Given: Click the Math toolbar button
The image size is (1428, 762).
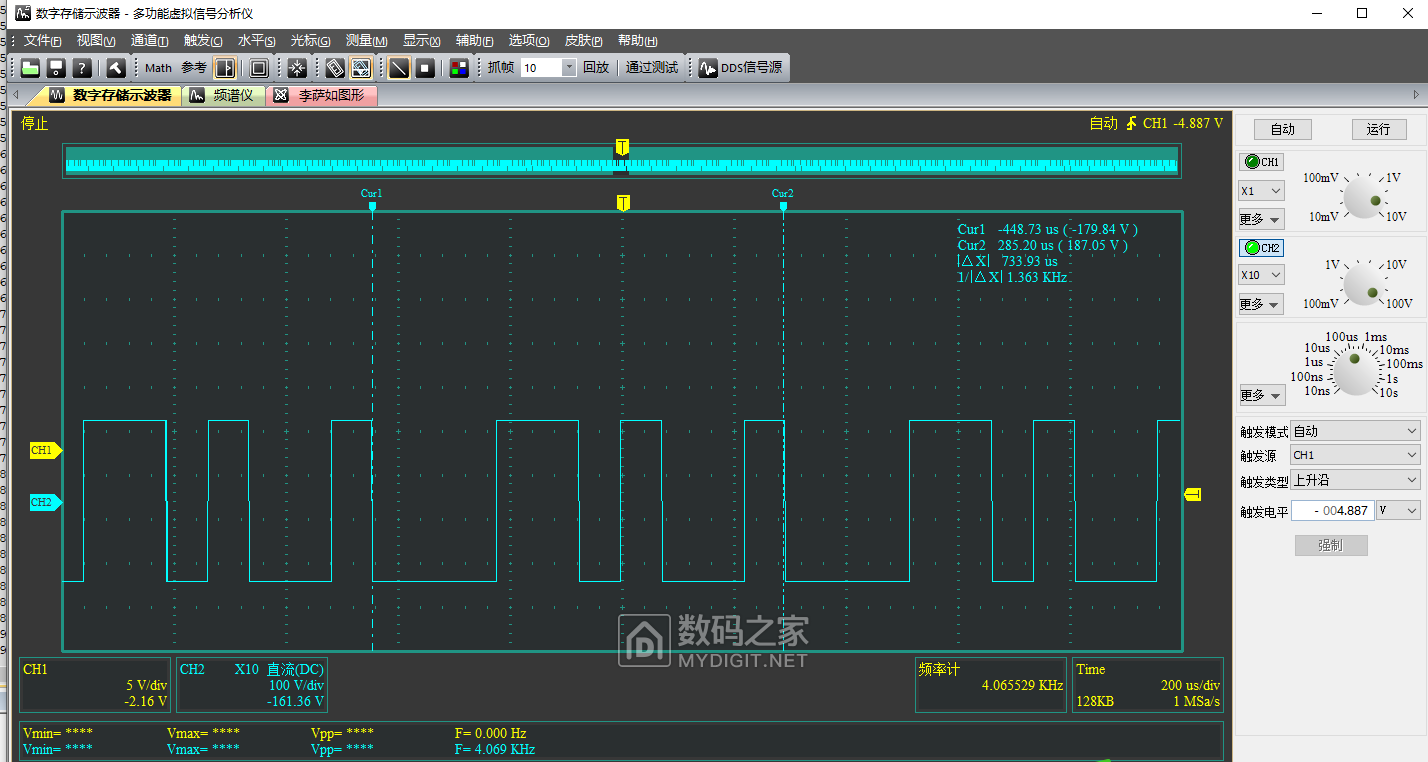Looking at the screenshot, I should [158, 68].
